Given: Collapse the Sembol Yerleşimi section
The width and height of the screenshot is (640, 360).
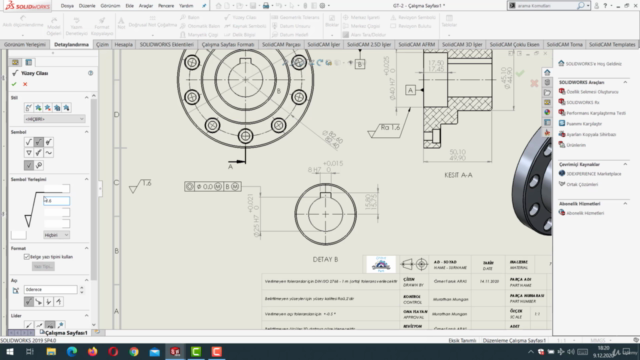Looking at the screenshot, I should coord(87,179).
